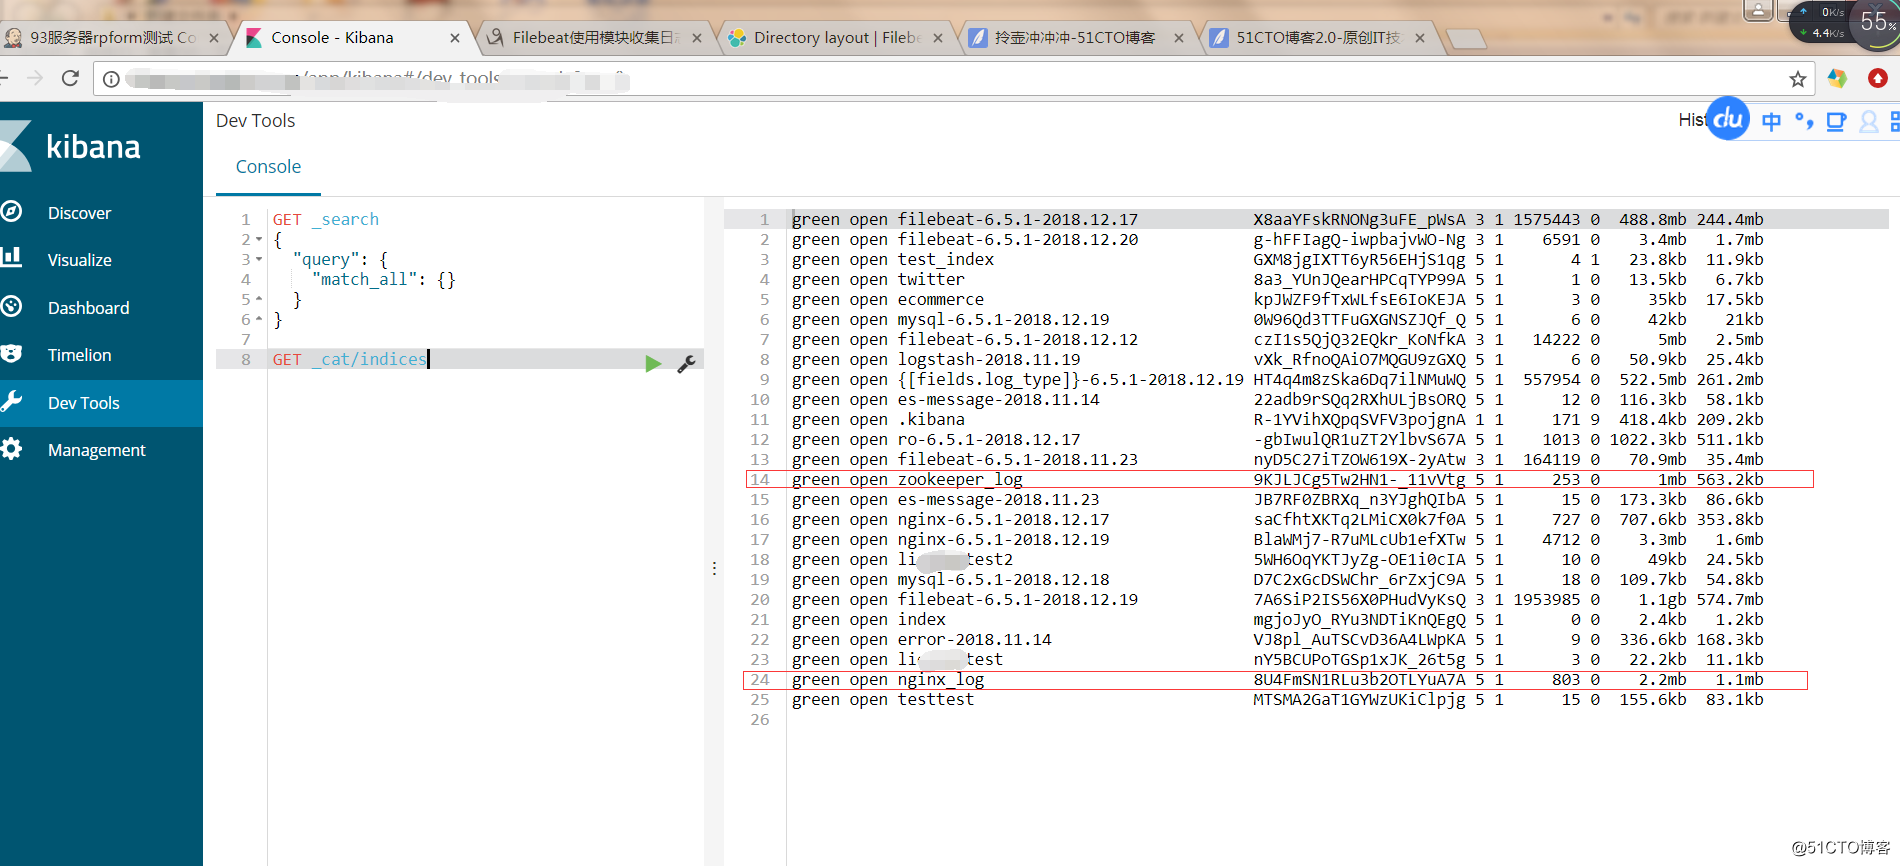The height and width of the screenshot is (866, 1900).
Task: Click the Dev Tools page heading
Action: pos(255,121)
